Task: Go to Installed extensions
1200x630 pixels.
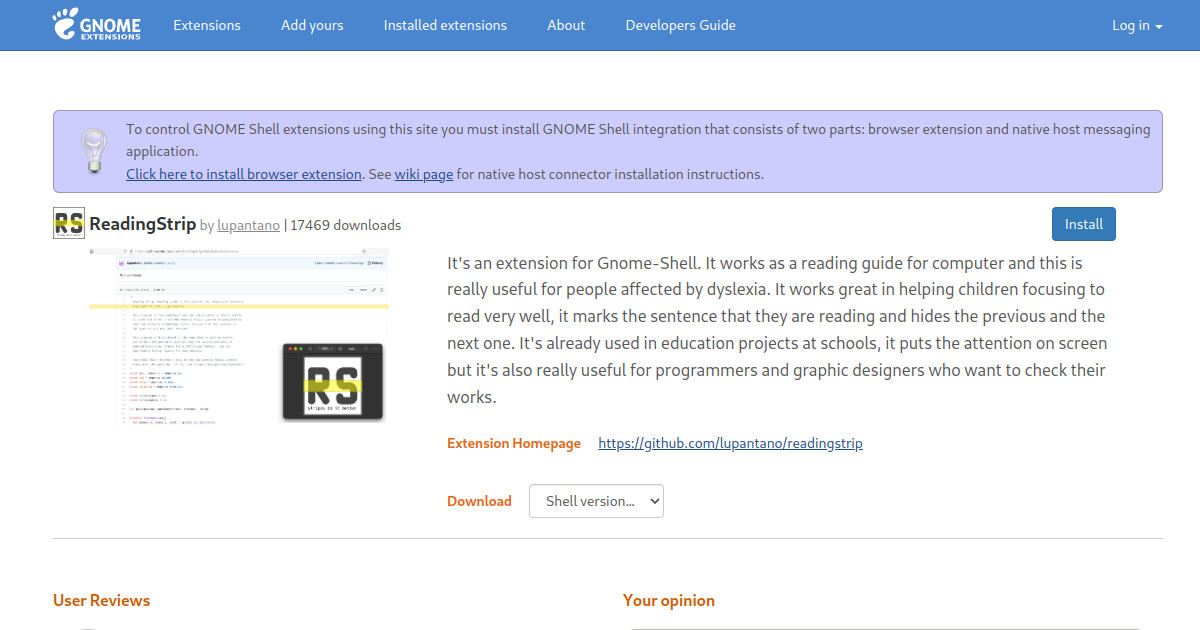Action: (445, 25)
